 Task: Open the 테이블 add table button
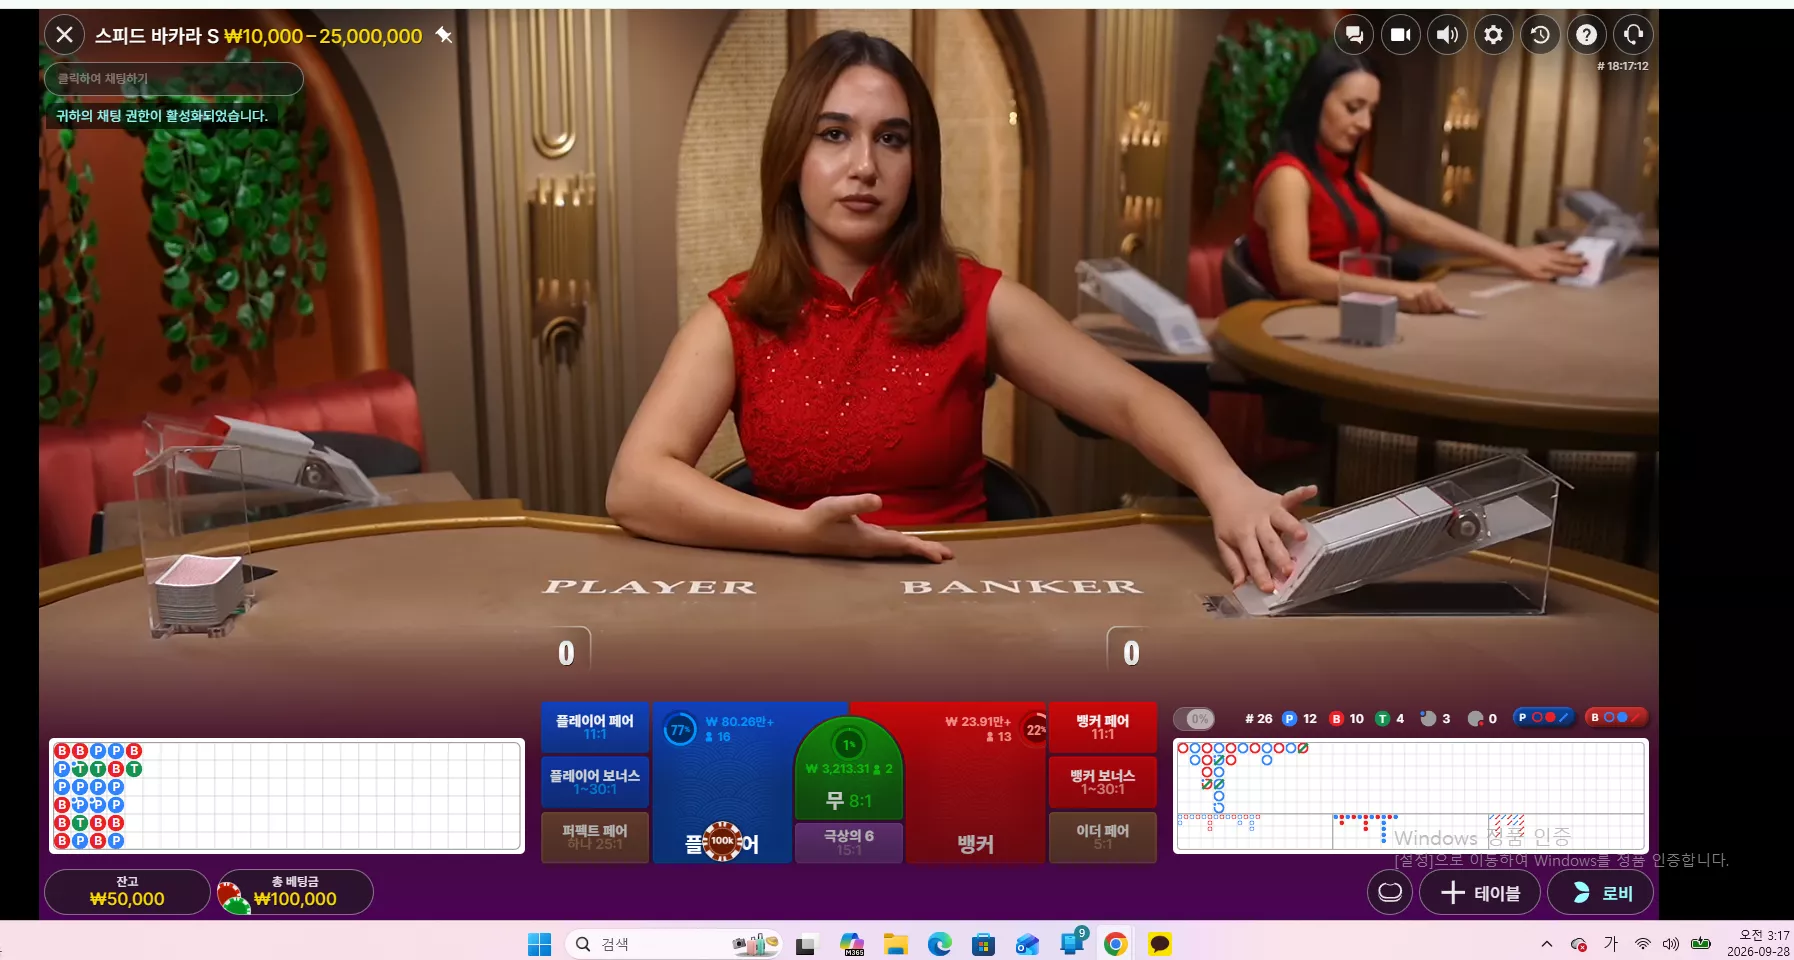[x=1480, y=892]
